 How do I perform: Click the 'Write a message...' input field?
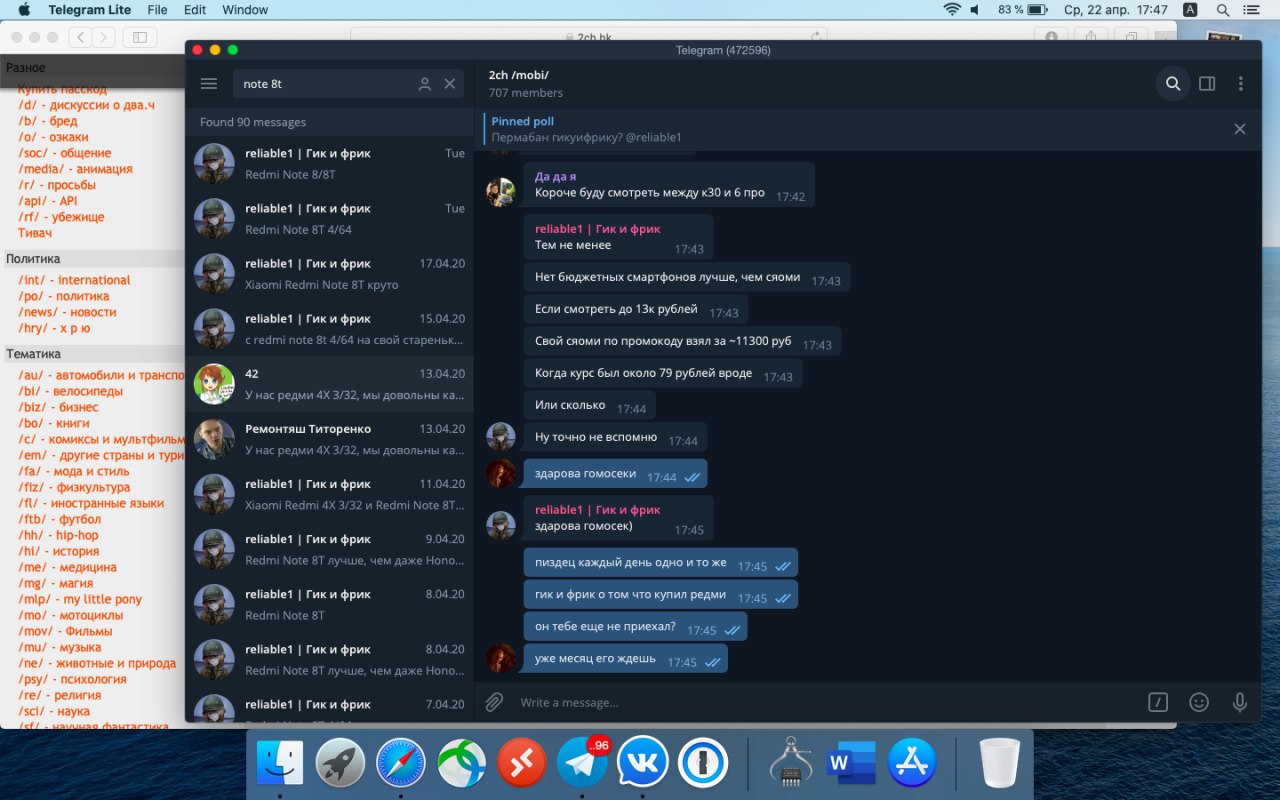tap(825, 702)
